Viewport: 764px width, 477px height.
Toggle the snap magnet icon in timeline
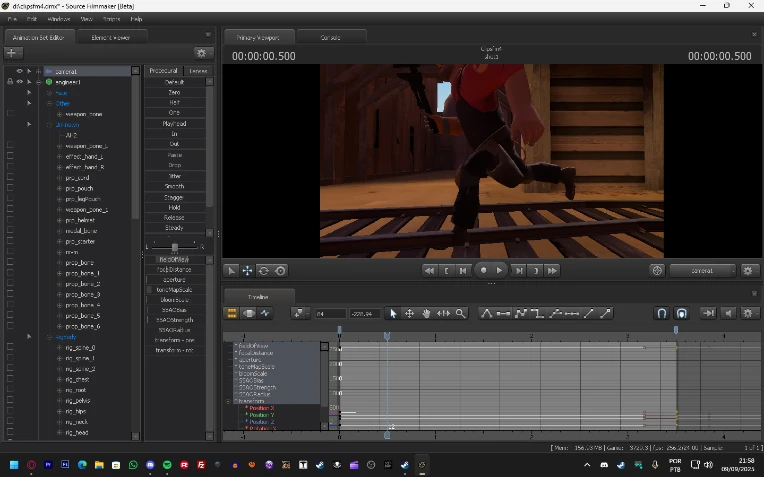(x=662, y=313)
